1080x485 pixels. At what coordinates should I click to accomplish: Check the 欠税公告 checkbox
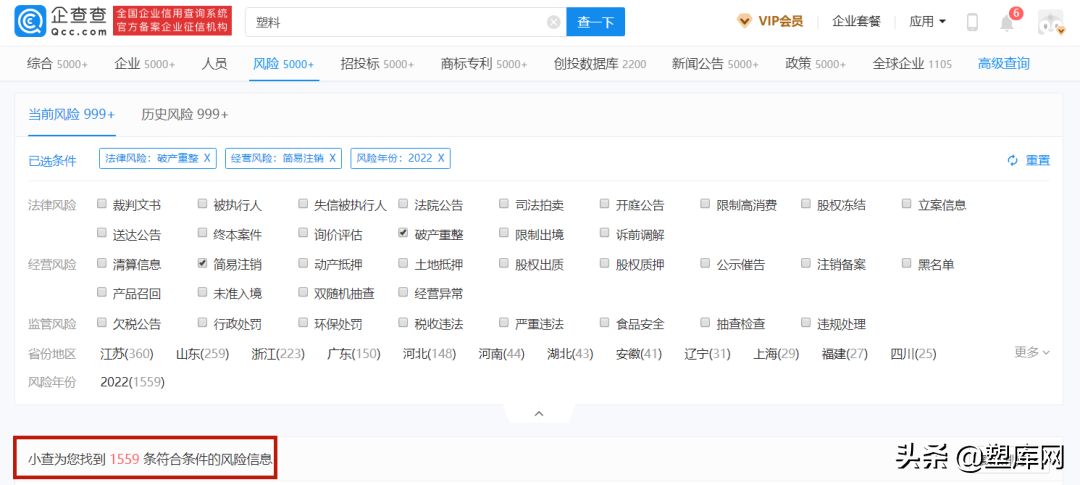[102, 322]
